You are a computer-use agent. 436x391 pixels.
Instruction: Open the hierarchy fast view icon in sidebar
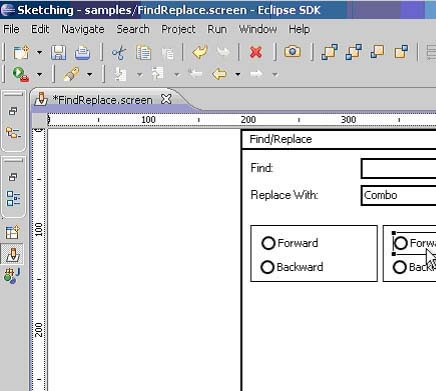coord(13,133)
